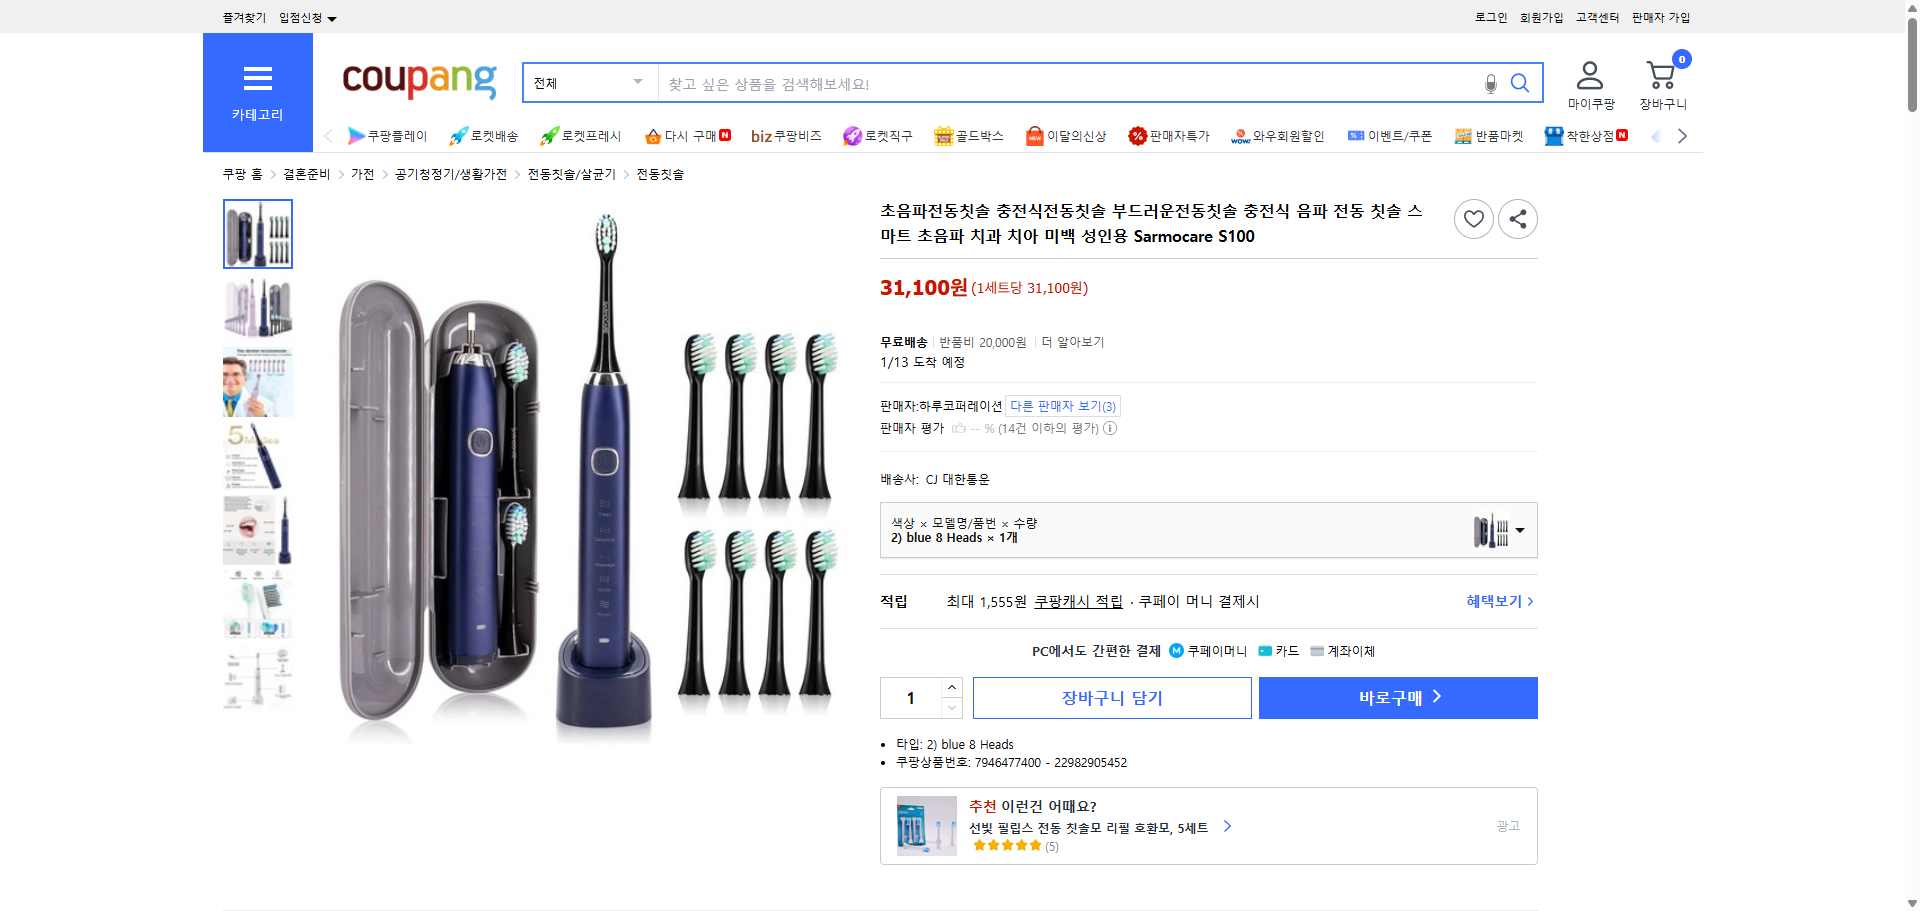Open the 로켓프레시 nav icon
This screenshot has width=1920, height=911.
click(548, 135)
